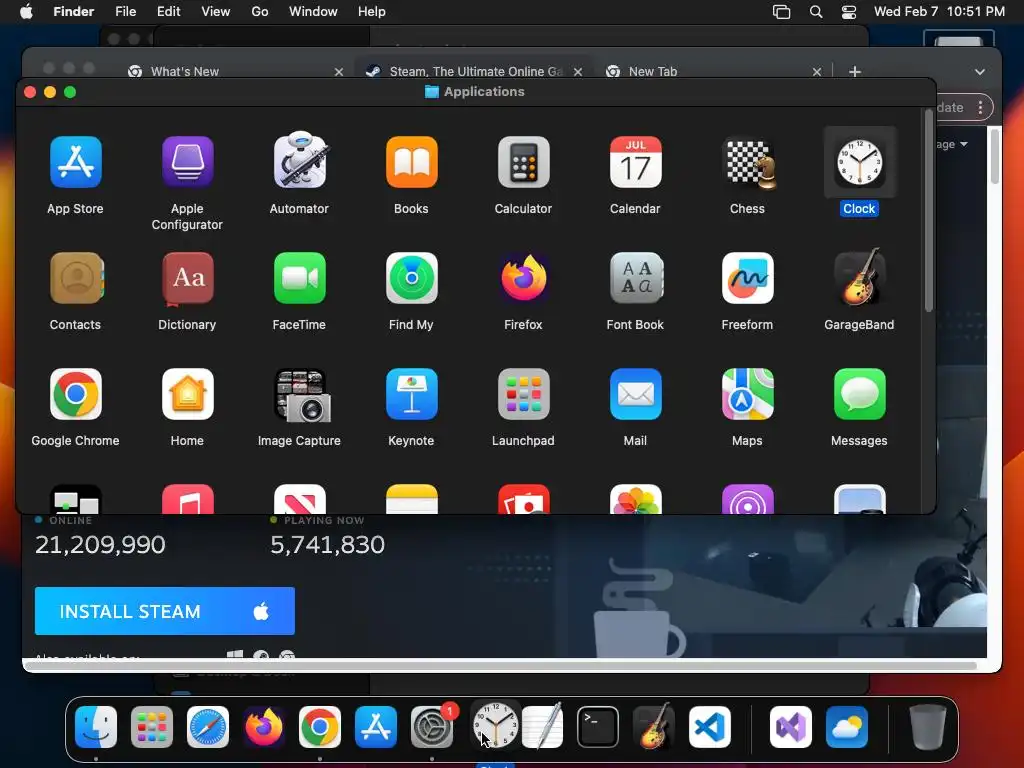The image size is (1024, 768).
Task: Open Spotlight search in menu bar
Action: coord(816,12)
